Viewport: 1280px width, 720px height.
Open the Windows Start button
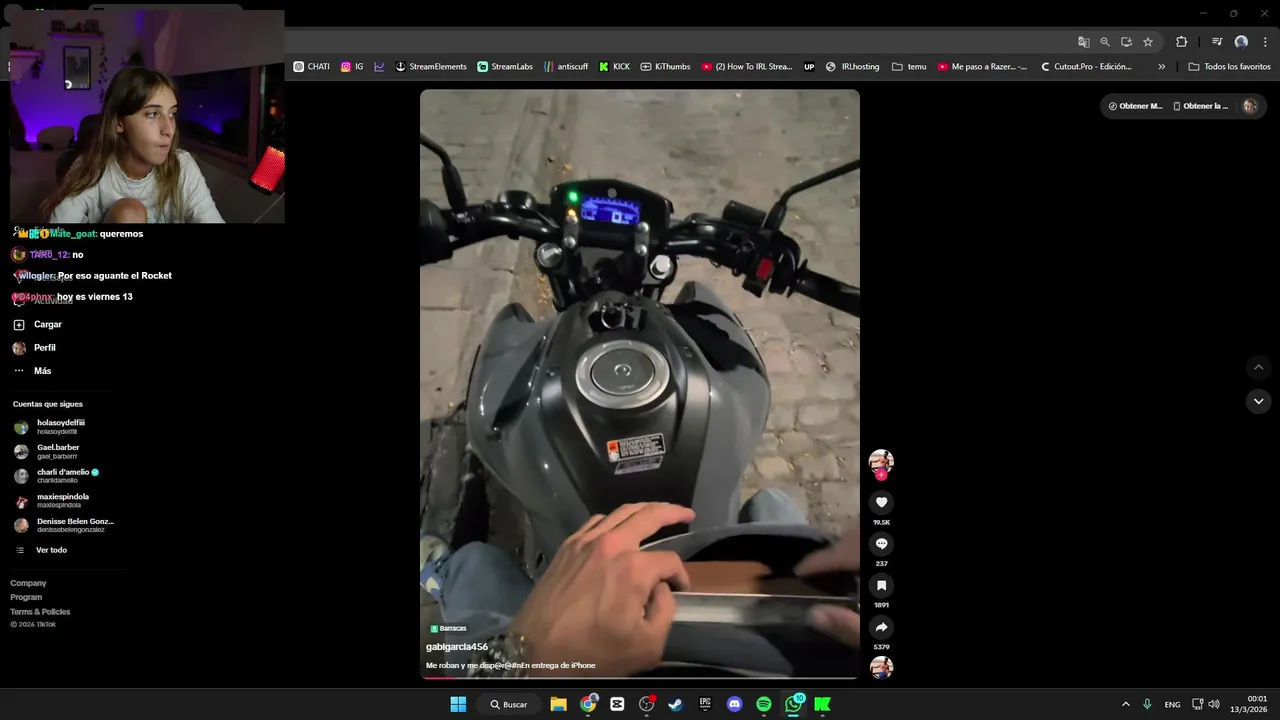pyautogui.click(x=458, y=704)
